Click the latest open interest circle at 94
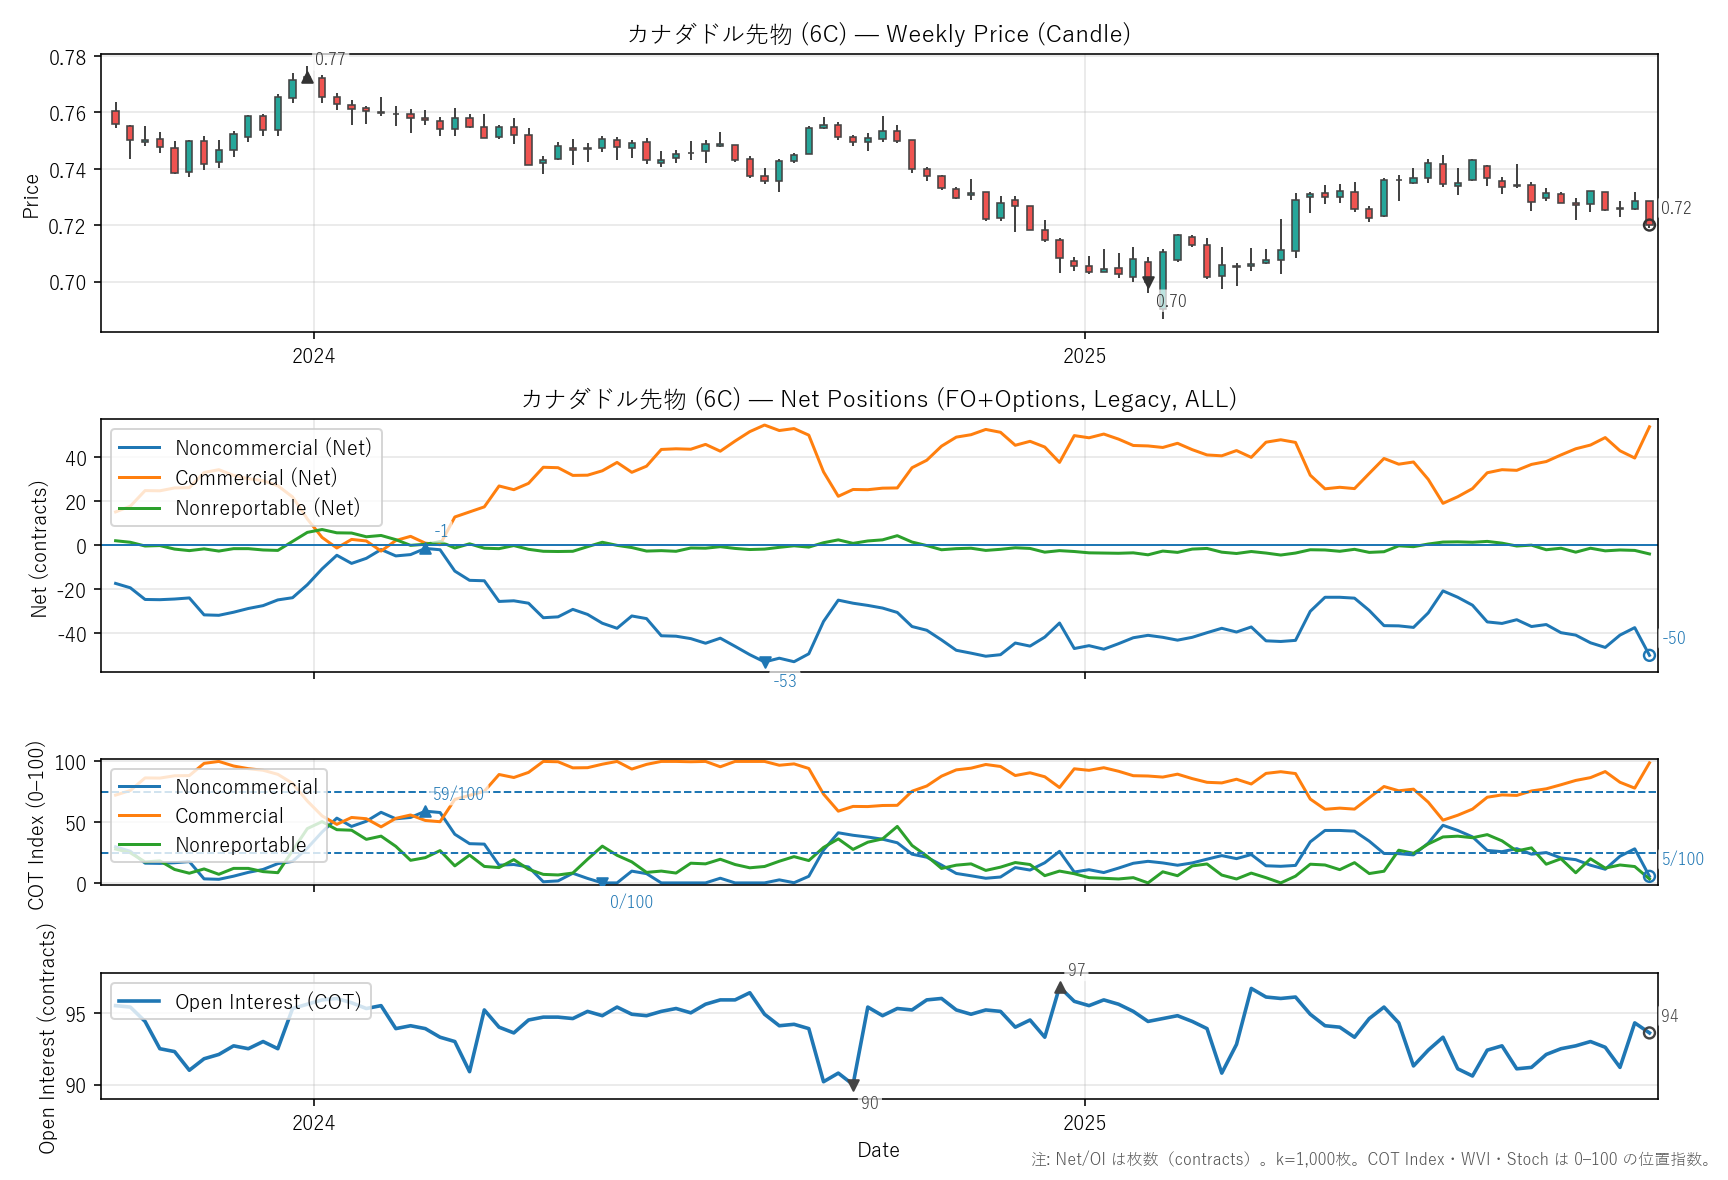1728x1180 pixels. pyautogui.click(x=1649, y=1033)
